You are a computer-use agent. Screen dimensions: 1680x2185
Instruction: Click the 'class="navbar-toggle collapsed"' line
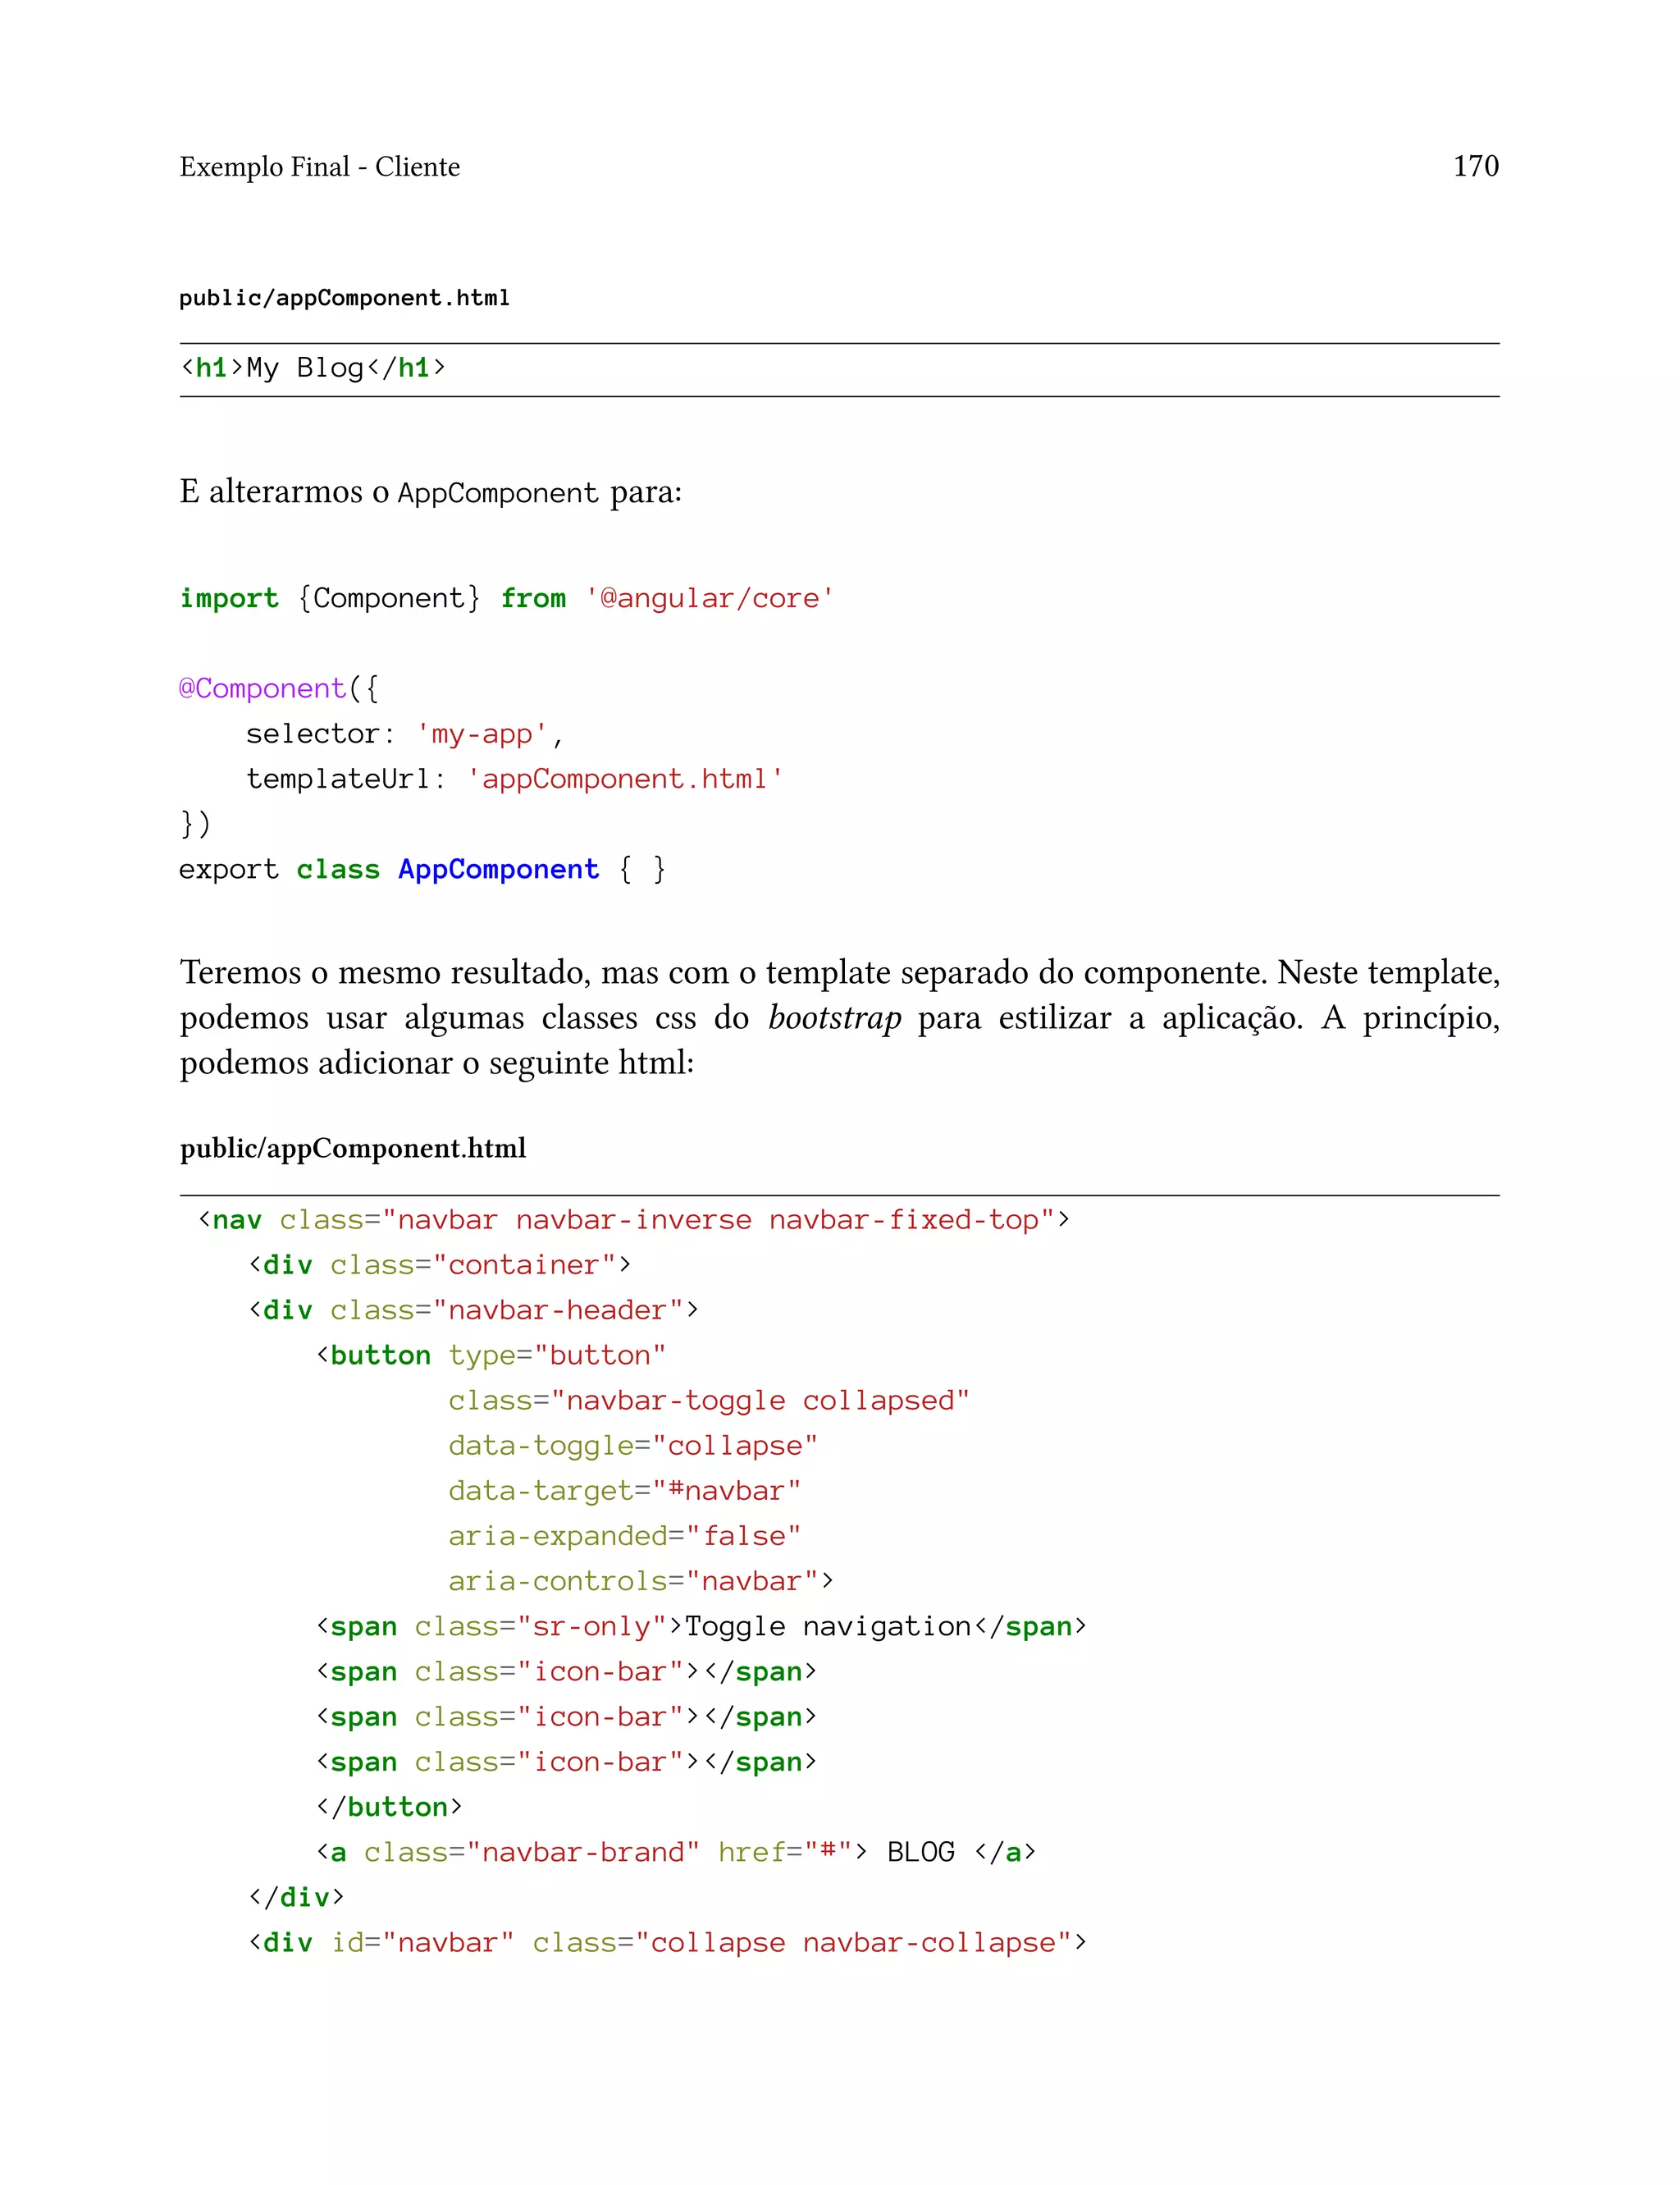coord(709,1401)
